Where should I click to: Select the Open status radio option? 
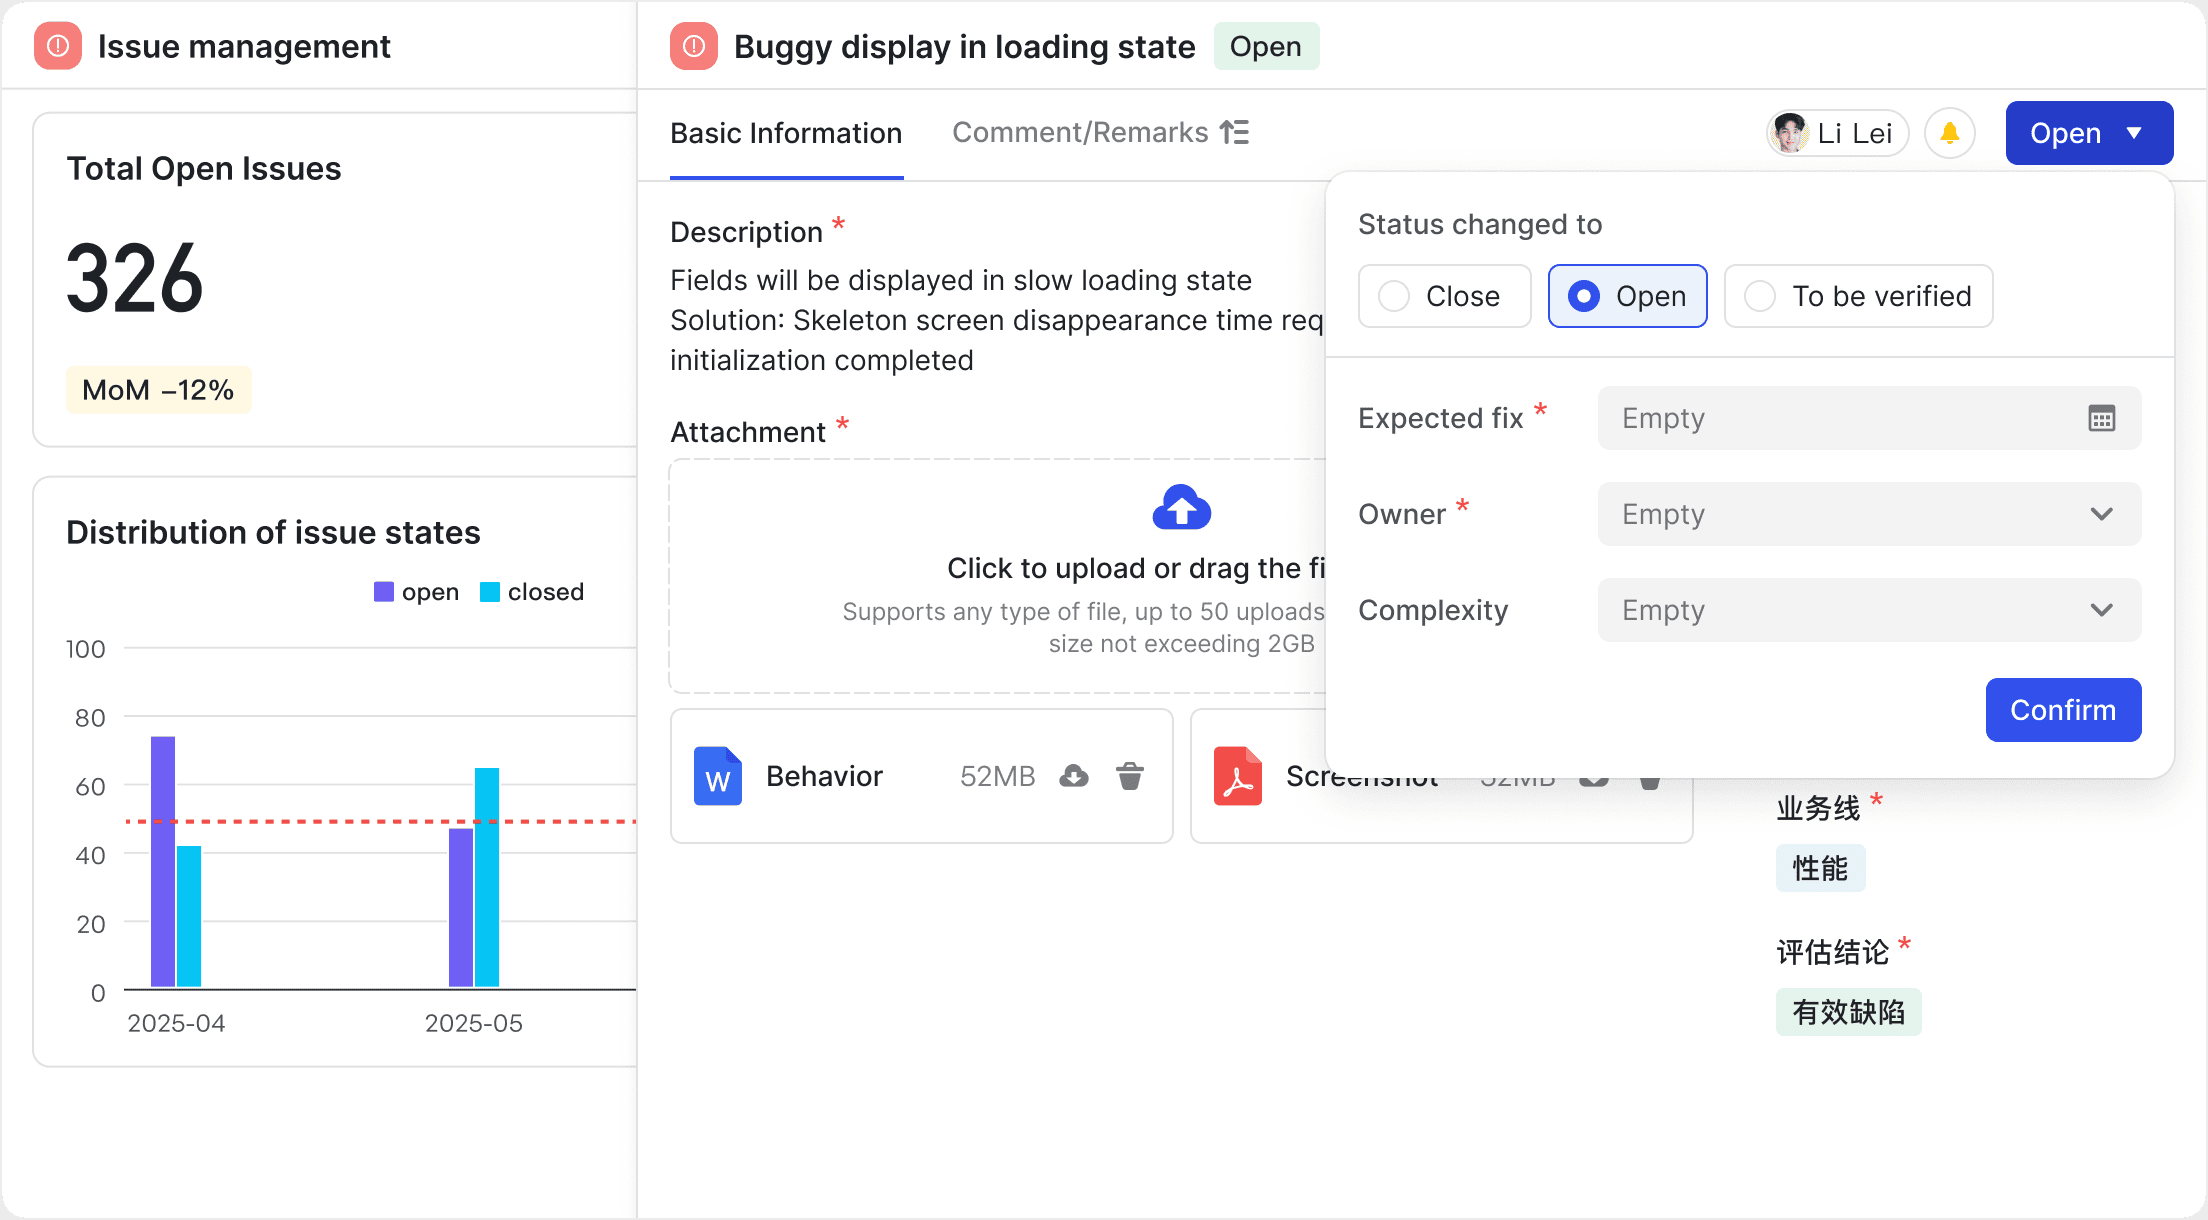coord(1584,296)
